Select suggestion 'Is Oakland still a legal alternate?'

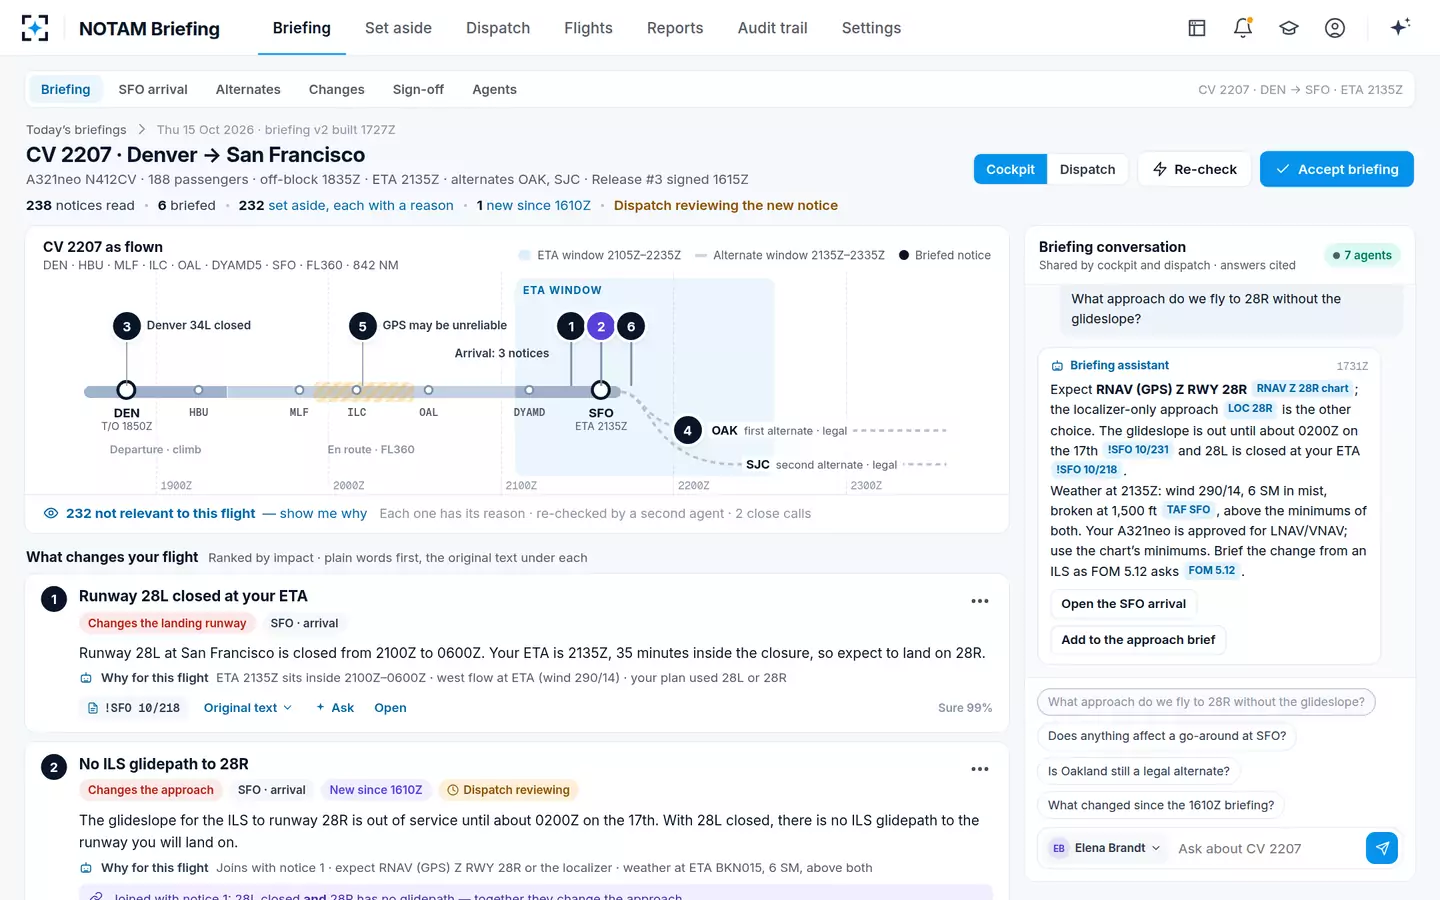[x=1139, y=771]
